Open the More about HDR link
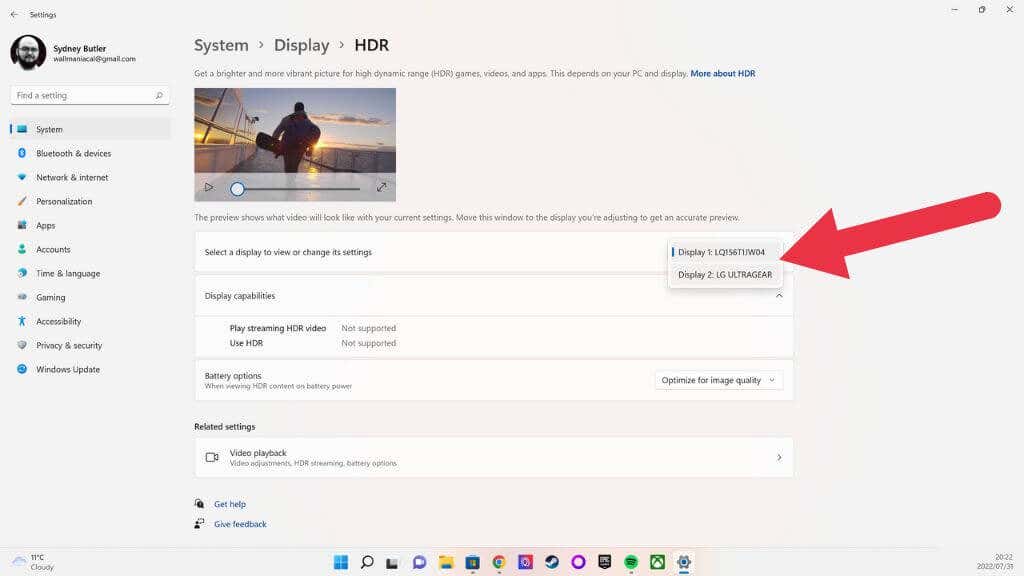Image resolution: width=1024 pixels, height=576 pixels. click(x=723, y=73)
